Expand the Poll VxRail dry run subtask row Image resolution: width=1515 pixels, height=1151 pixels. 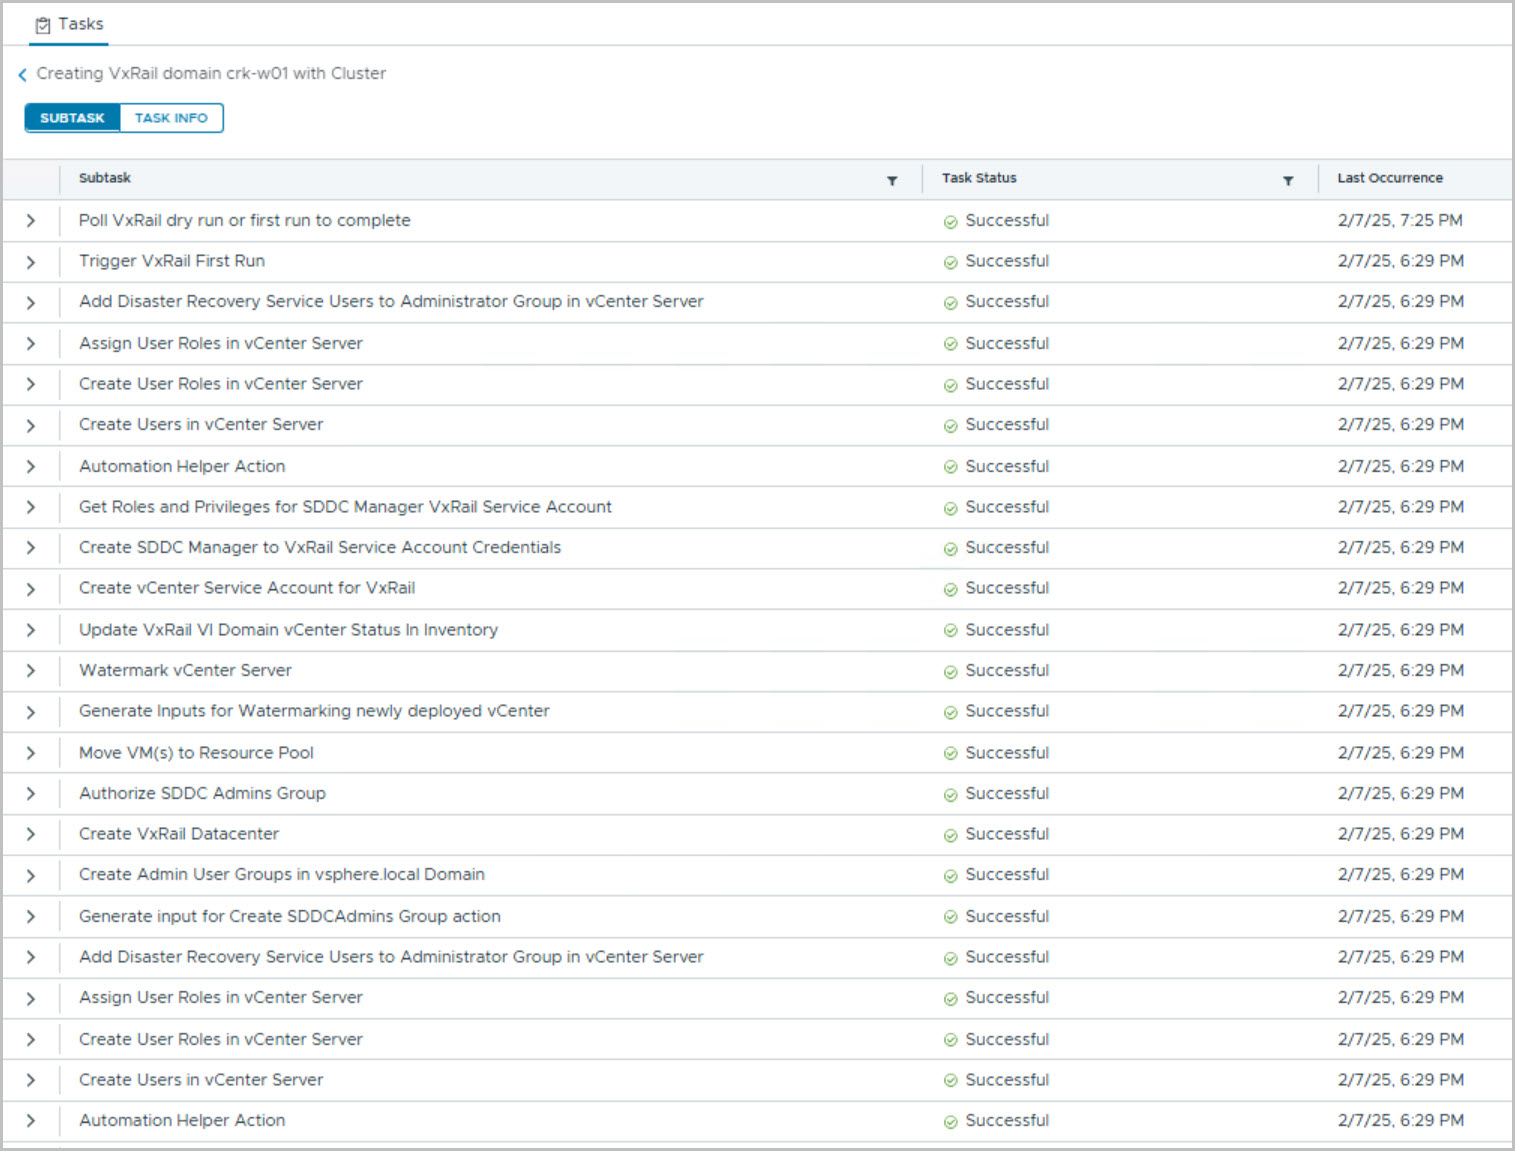coord(31,221)
